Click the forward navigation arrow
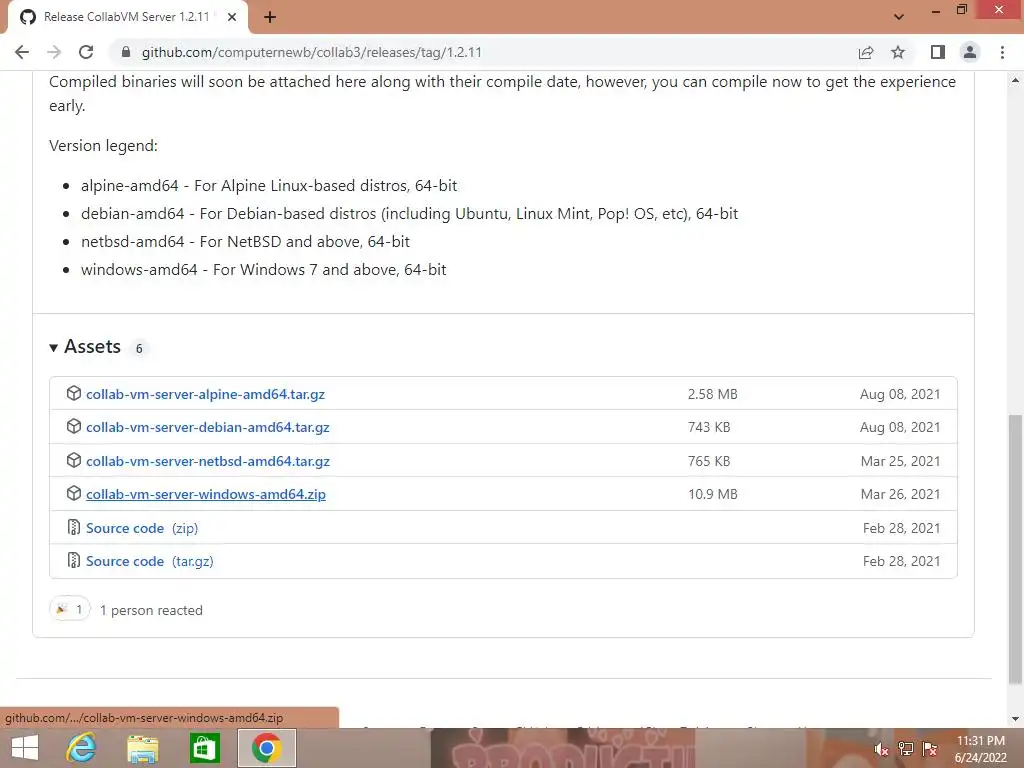 point(54,52)
